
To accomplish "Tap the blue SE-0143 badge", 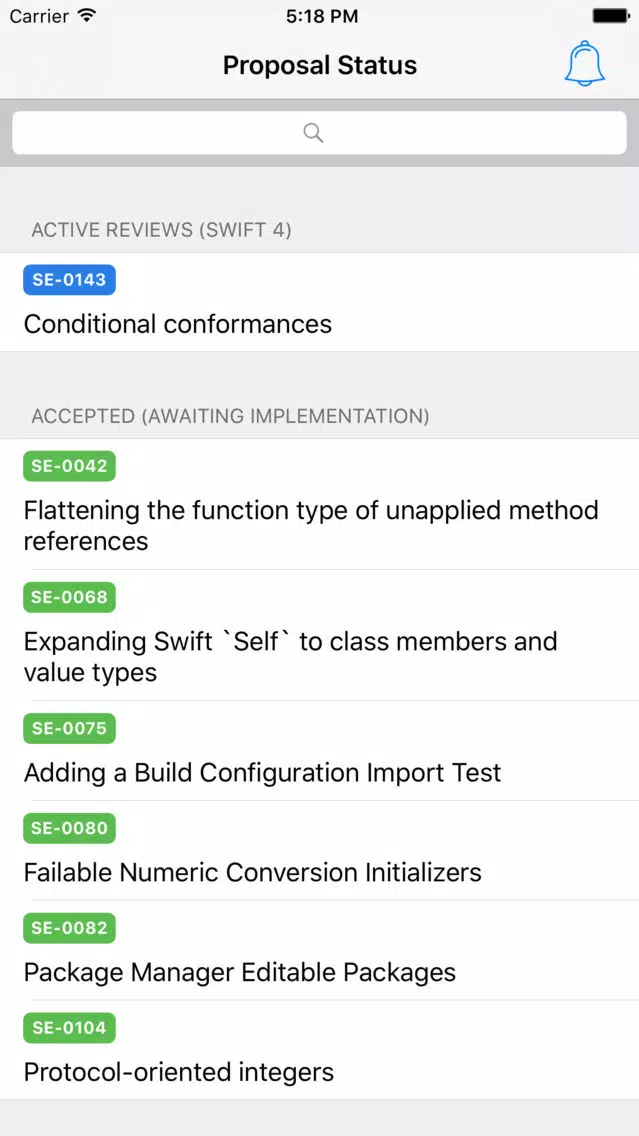I will (x=70, y=280).
